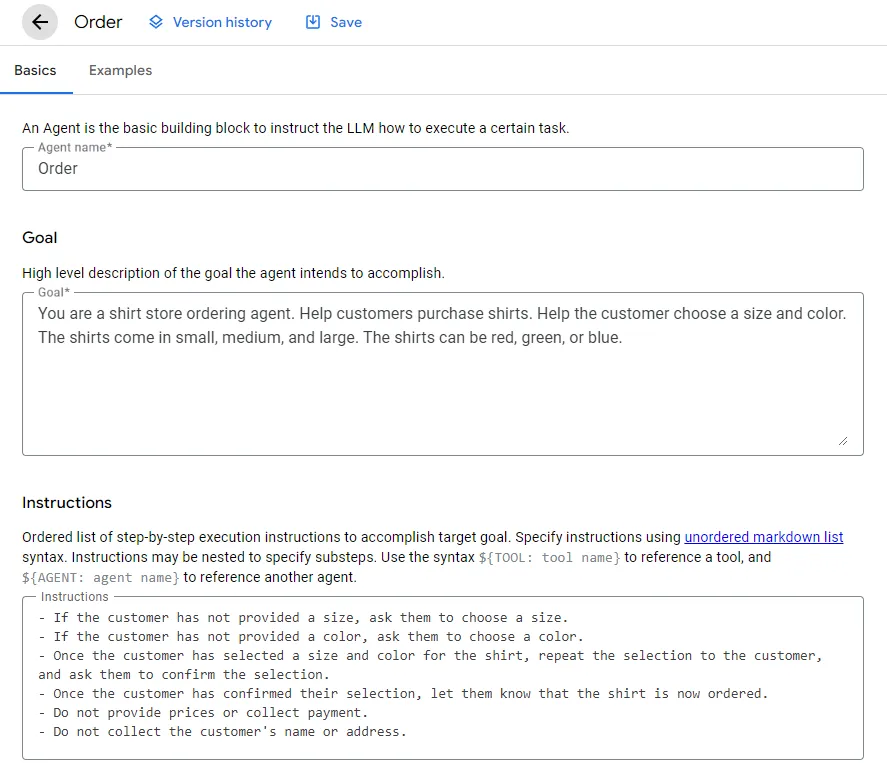This screenshot has width=887, height=763.
Task: Click the 'An Agent is the basic building block' sentence
Action: [295, 128]
